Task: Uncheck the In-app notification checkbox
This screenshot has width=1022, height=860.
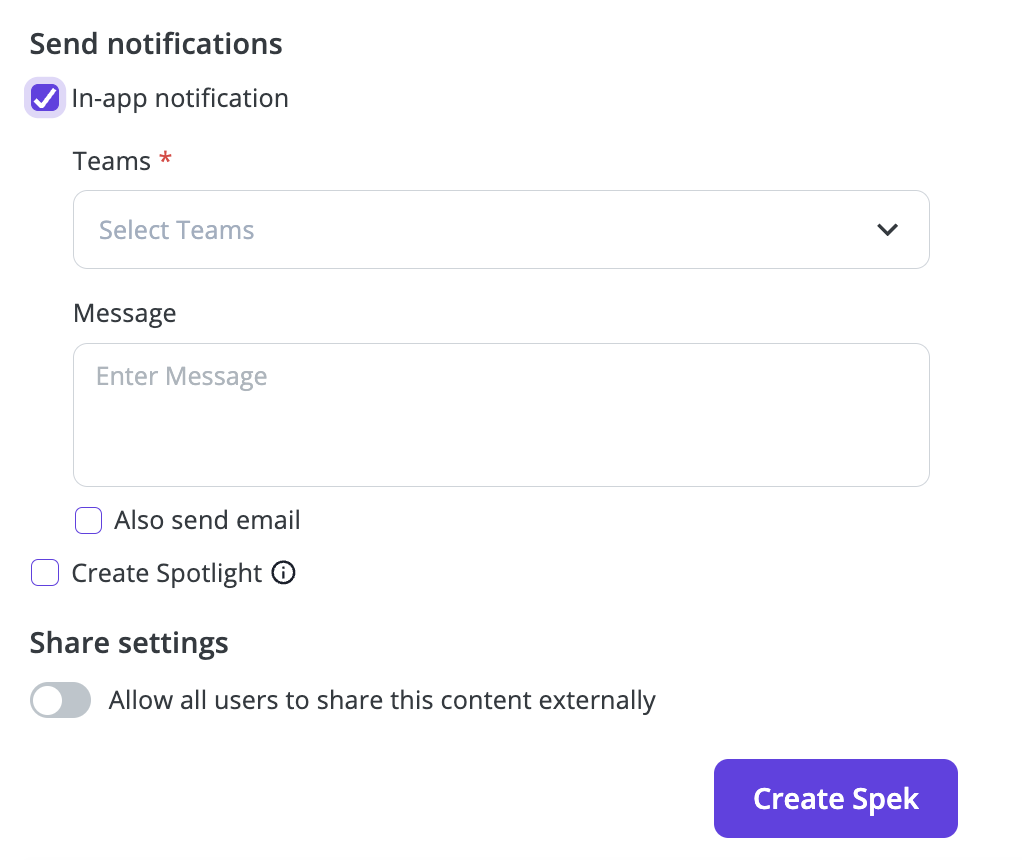Action: point(45,98)
